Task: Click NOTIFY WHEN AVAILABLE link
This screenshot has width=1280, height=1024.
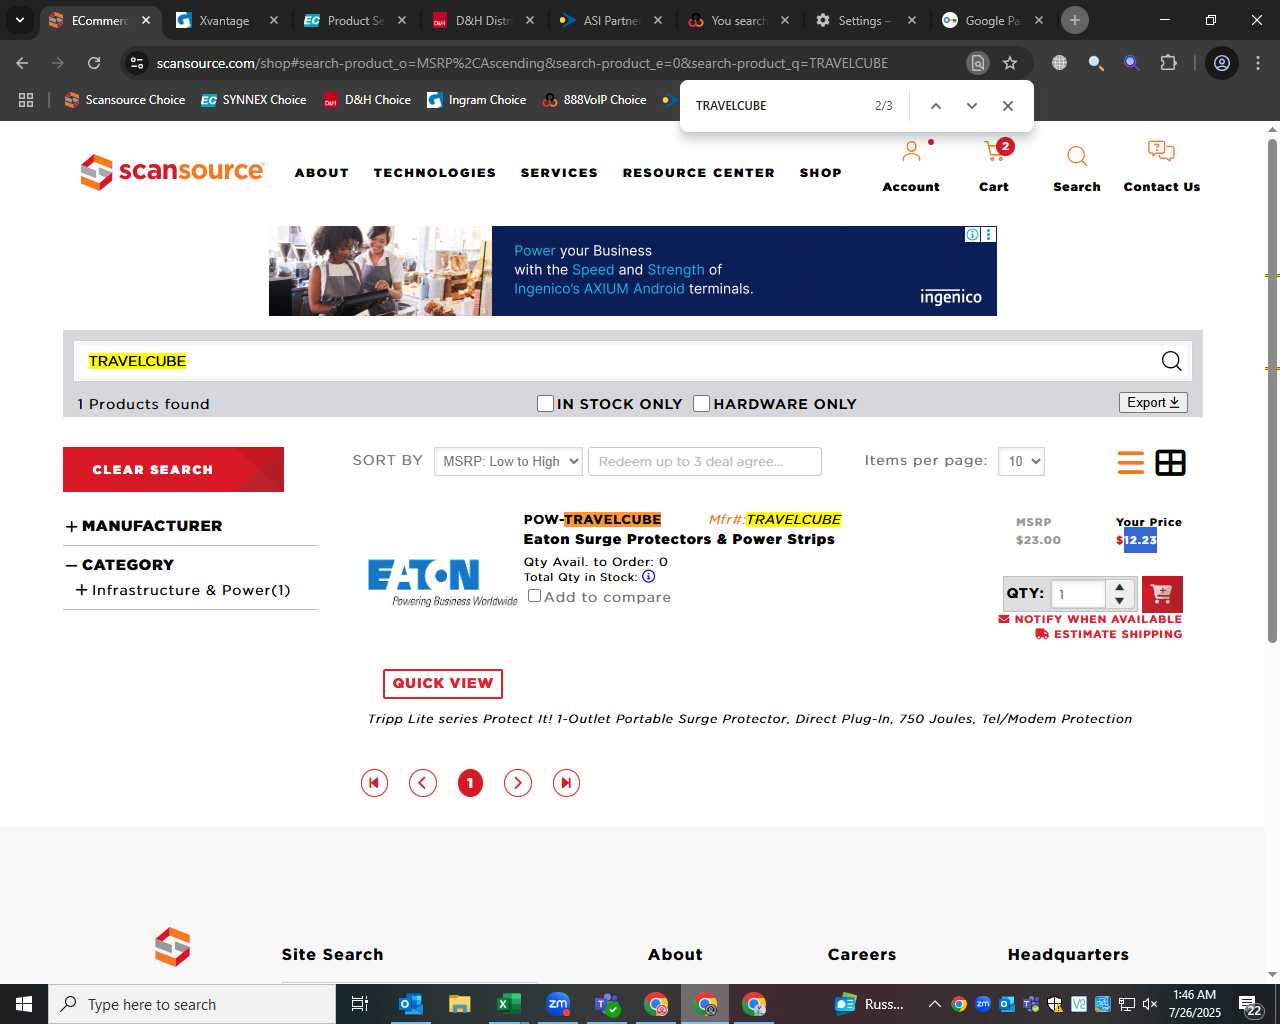Action: tap(1090, 619)
